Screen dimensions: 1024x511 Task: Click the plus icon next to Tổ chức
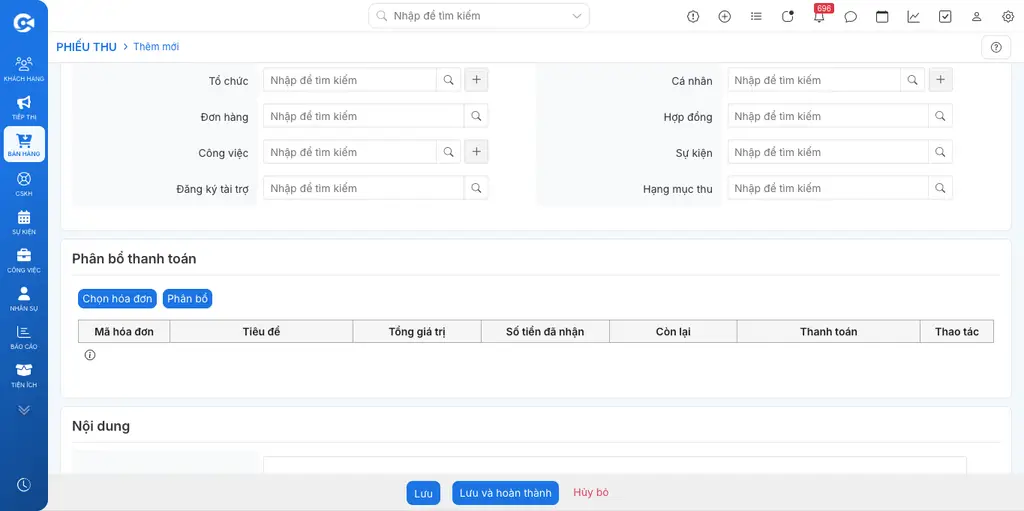click(476, 80)
